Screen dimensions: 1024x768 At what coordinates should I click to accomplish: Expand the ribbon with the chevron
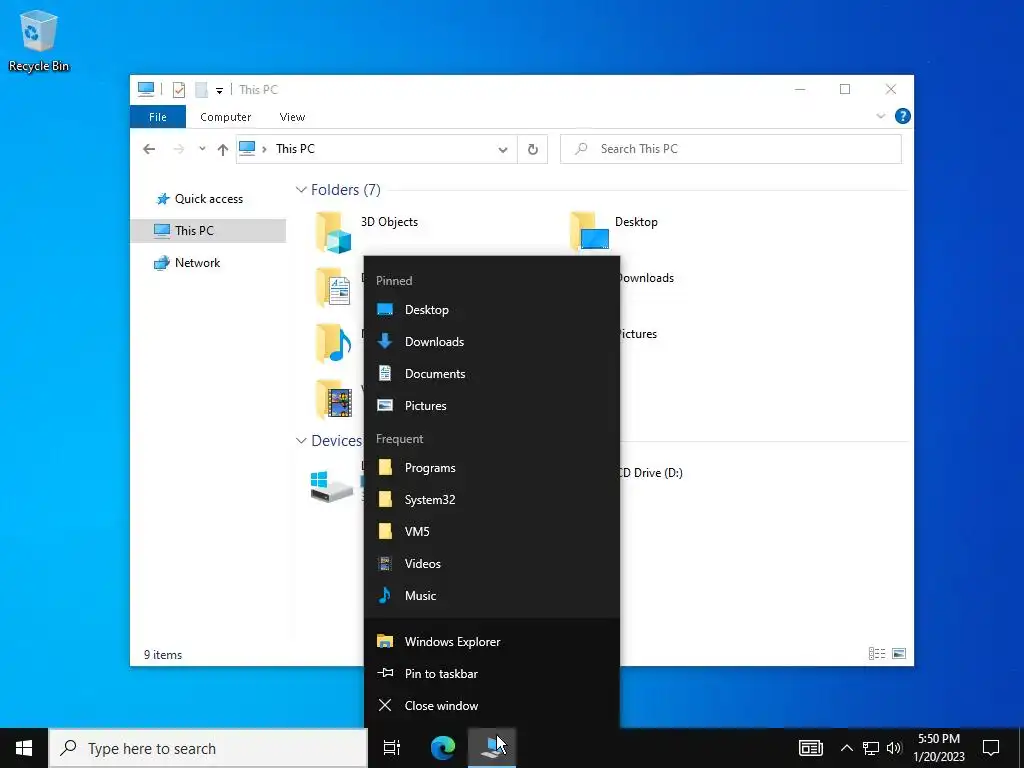[x=880, y=116]
